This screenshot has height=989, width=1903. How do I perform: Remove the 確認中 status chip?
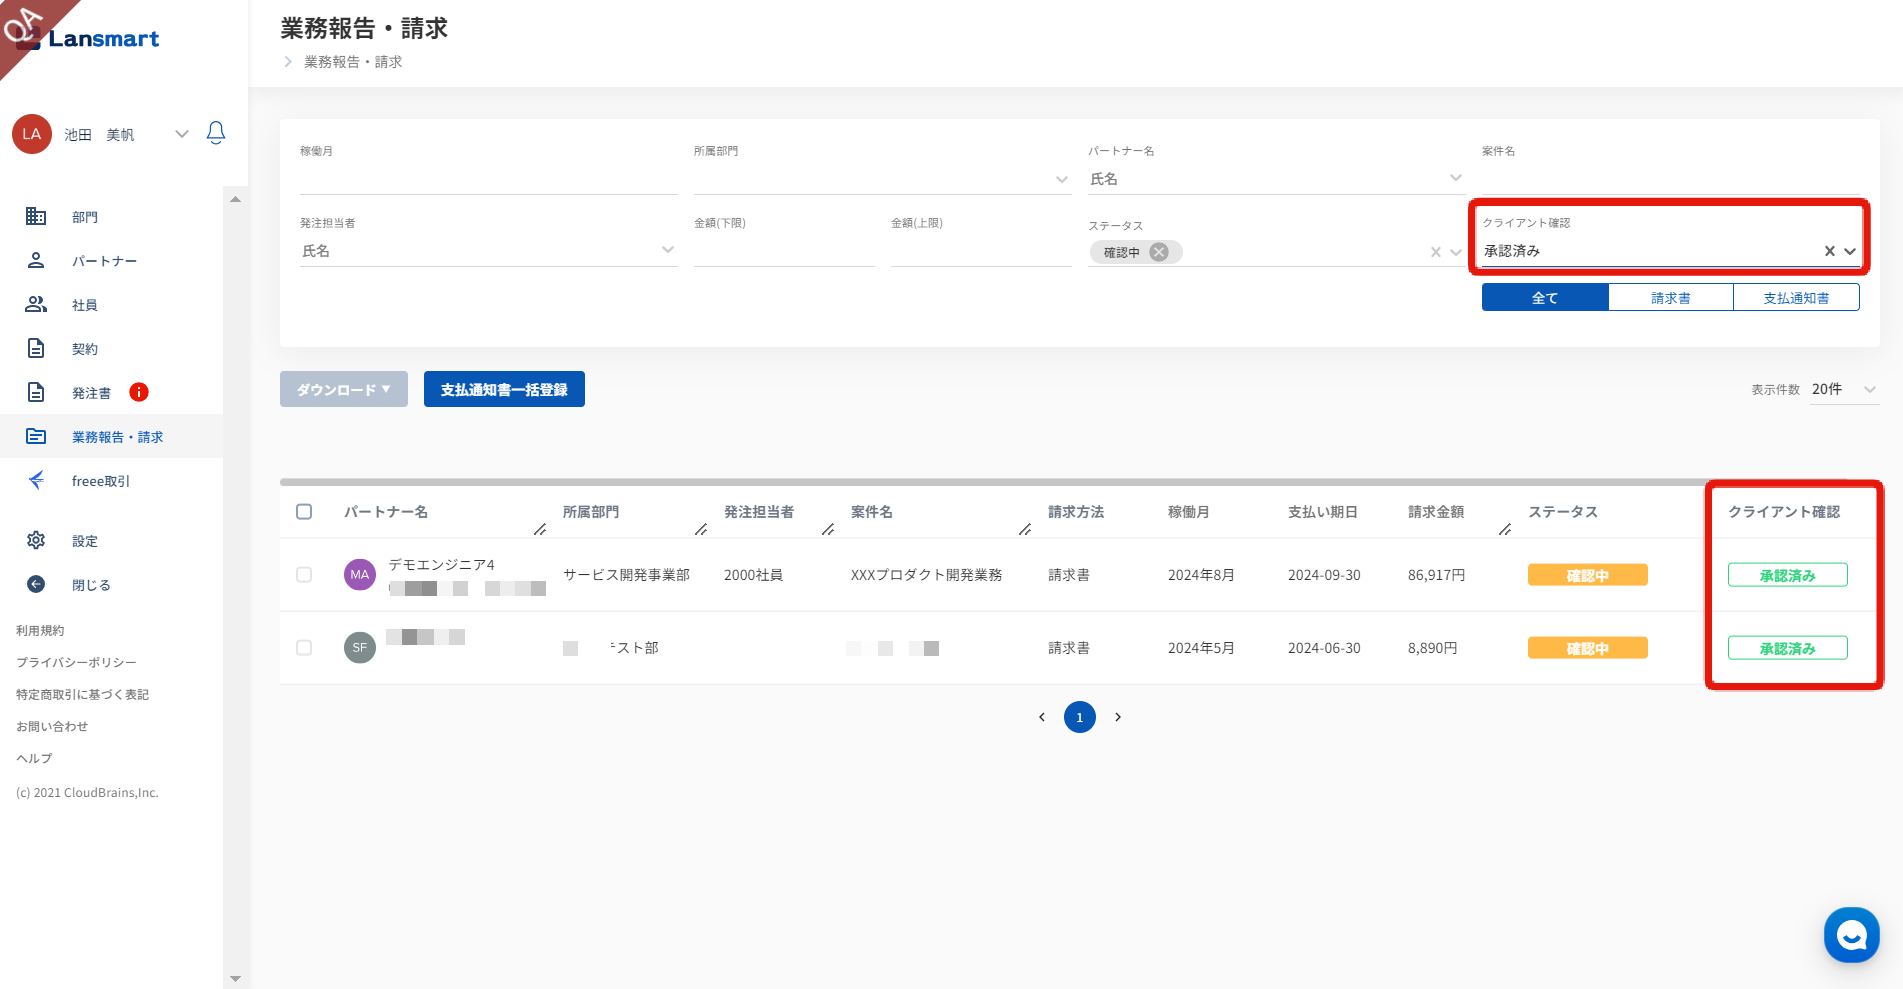[1159, 252]
